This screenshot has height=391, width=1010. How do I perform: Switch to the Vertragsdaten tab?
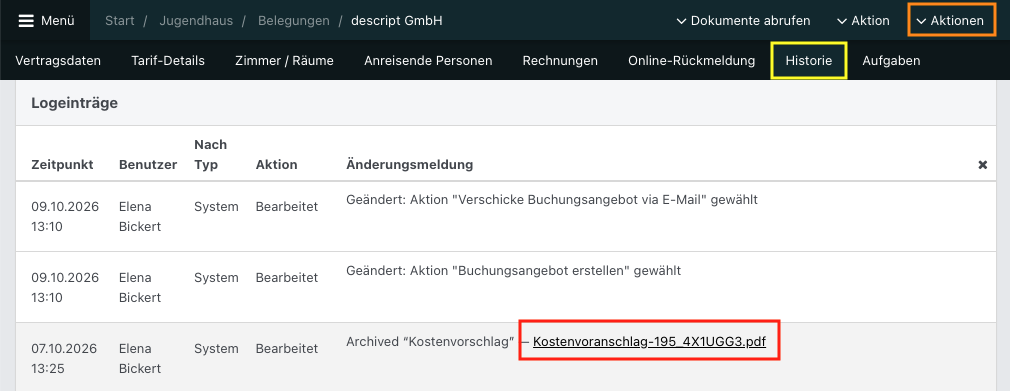[x=58, y=61]
